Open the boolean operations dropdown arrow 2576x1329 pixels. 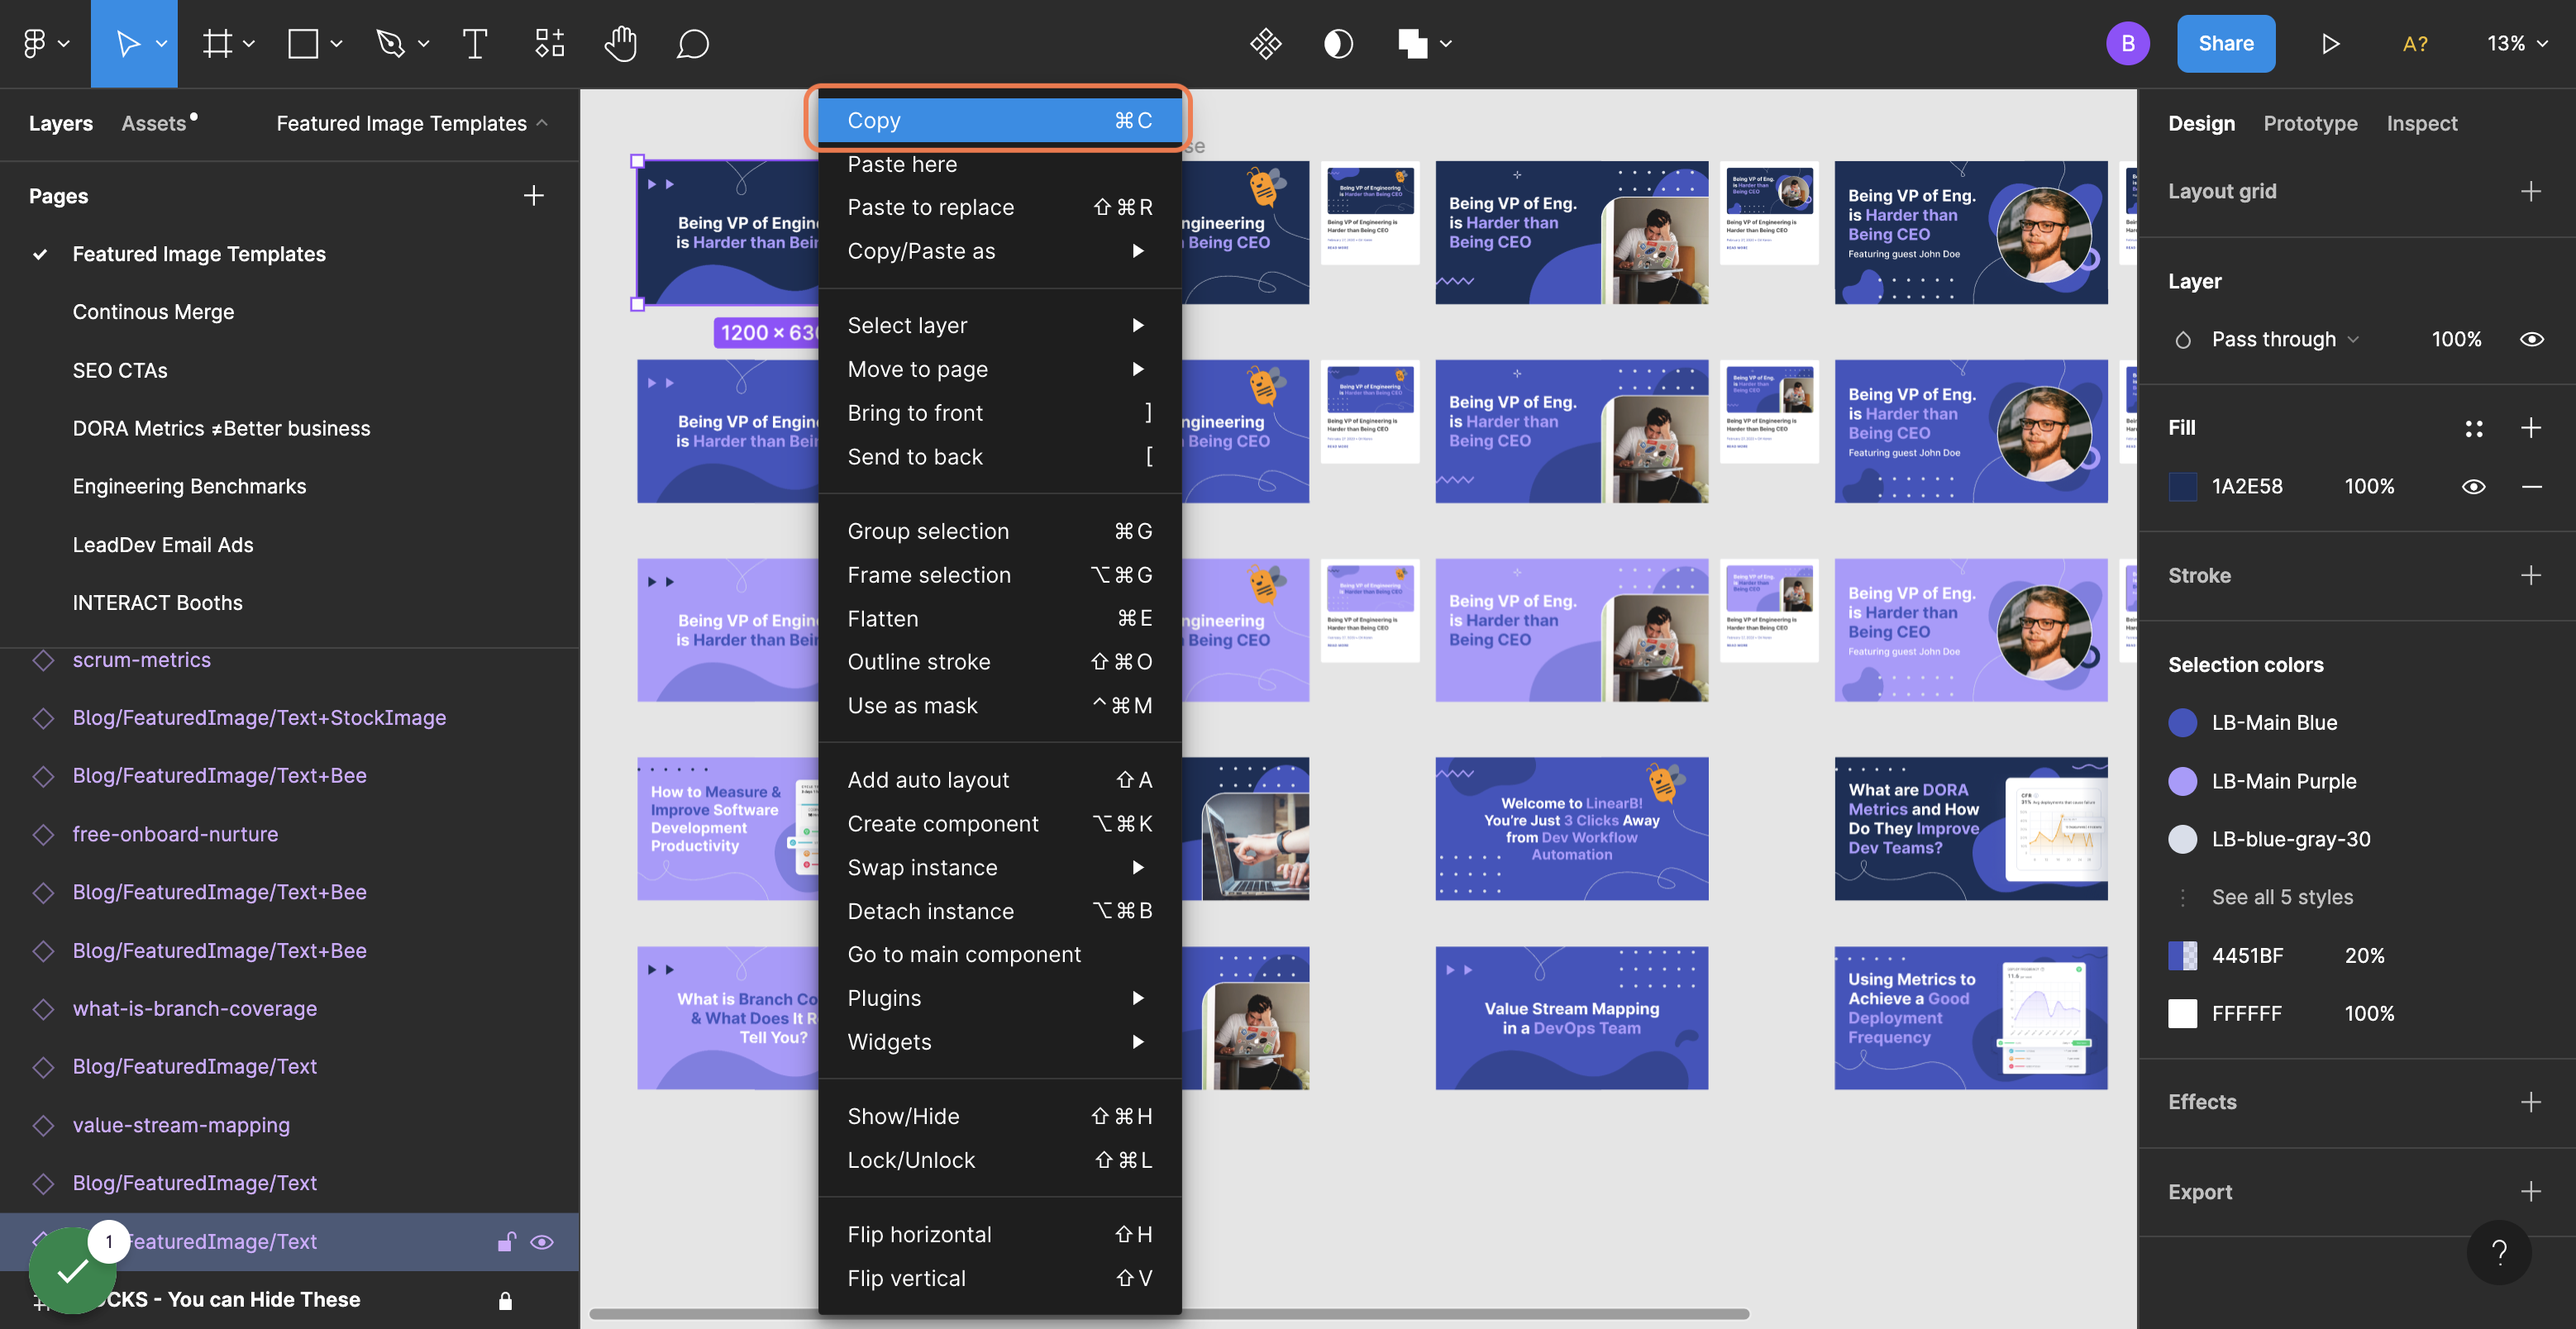(x=1446, y=43)
